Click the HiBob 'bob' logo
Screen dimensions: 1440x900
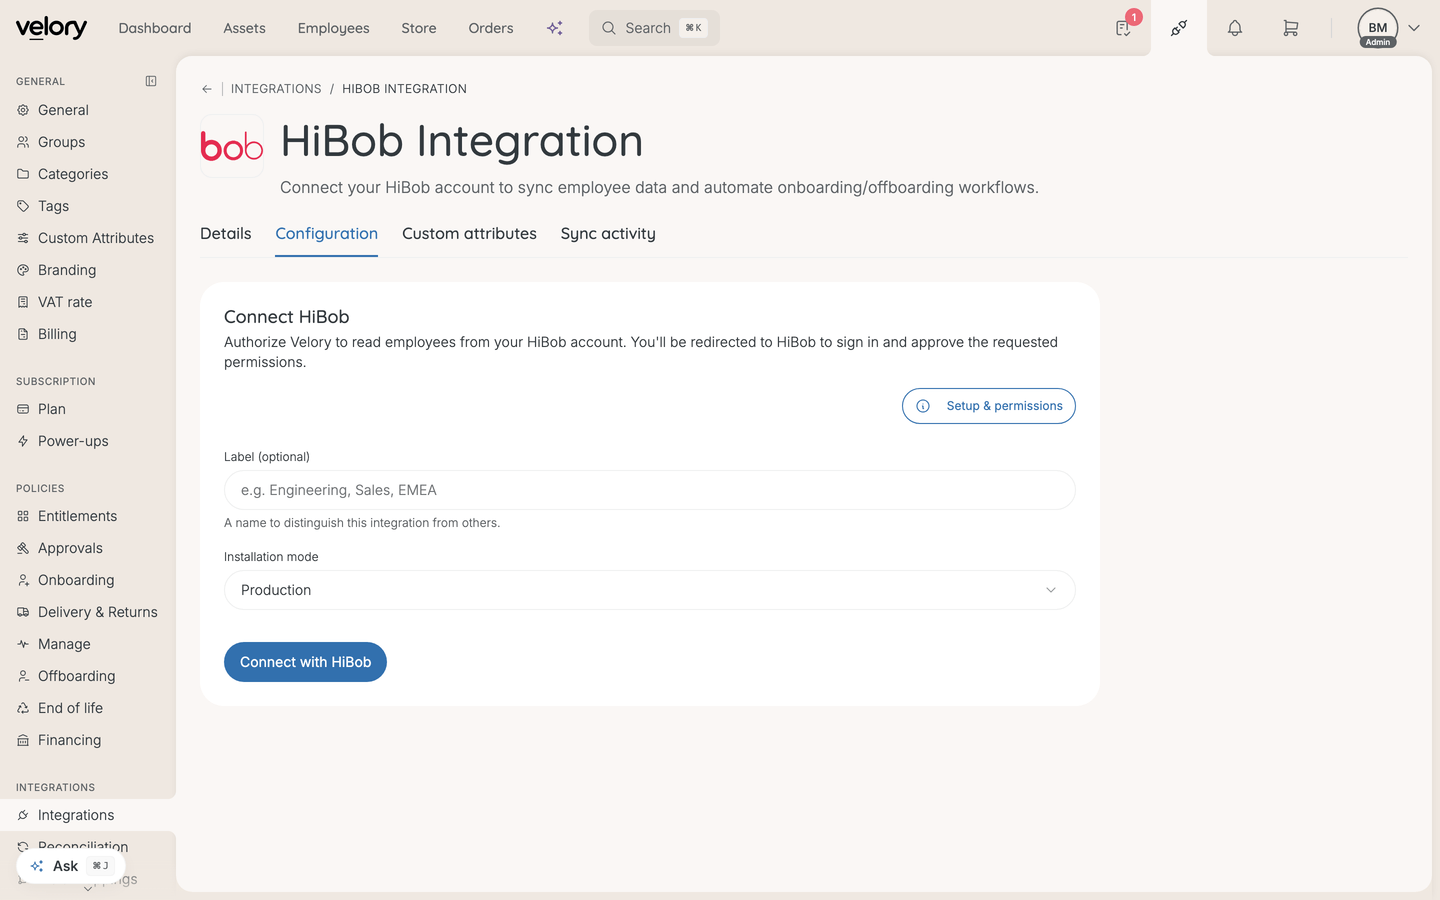[232, 146]
